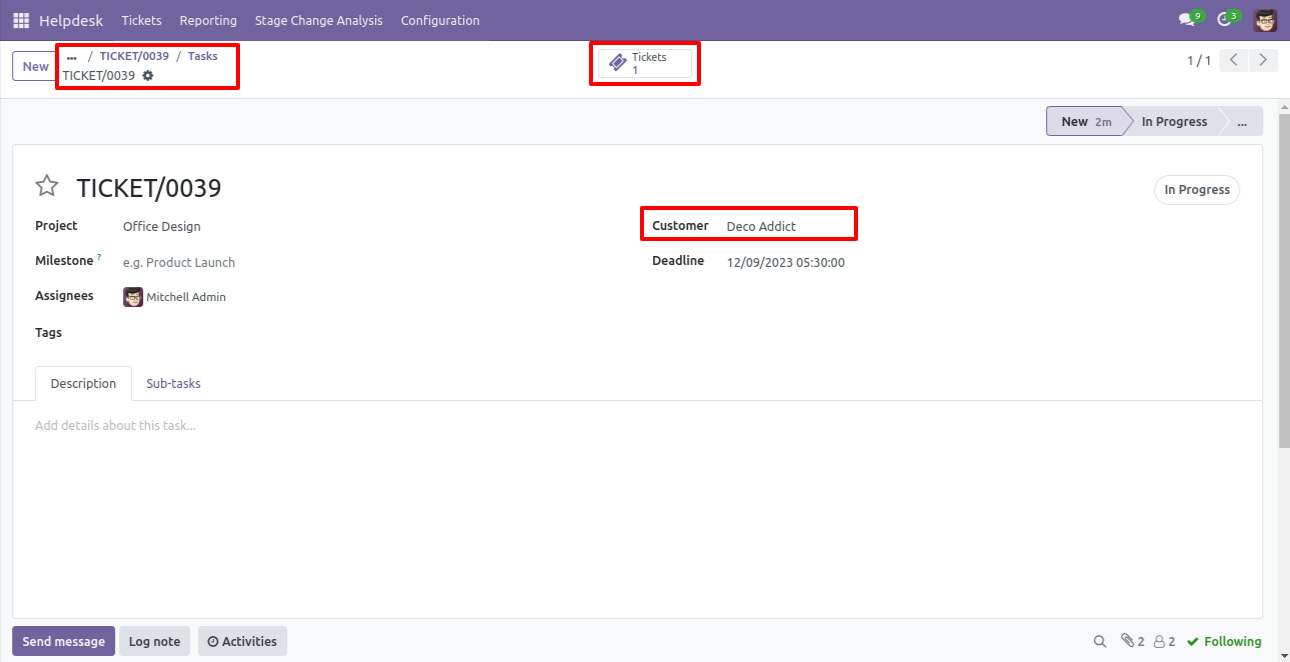1290x662 pixels.
Task: Click the gear icon beside TICKET/0039 breadcrumb
Action: point(148,76)
